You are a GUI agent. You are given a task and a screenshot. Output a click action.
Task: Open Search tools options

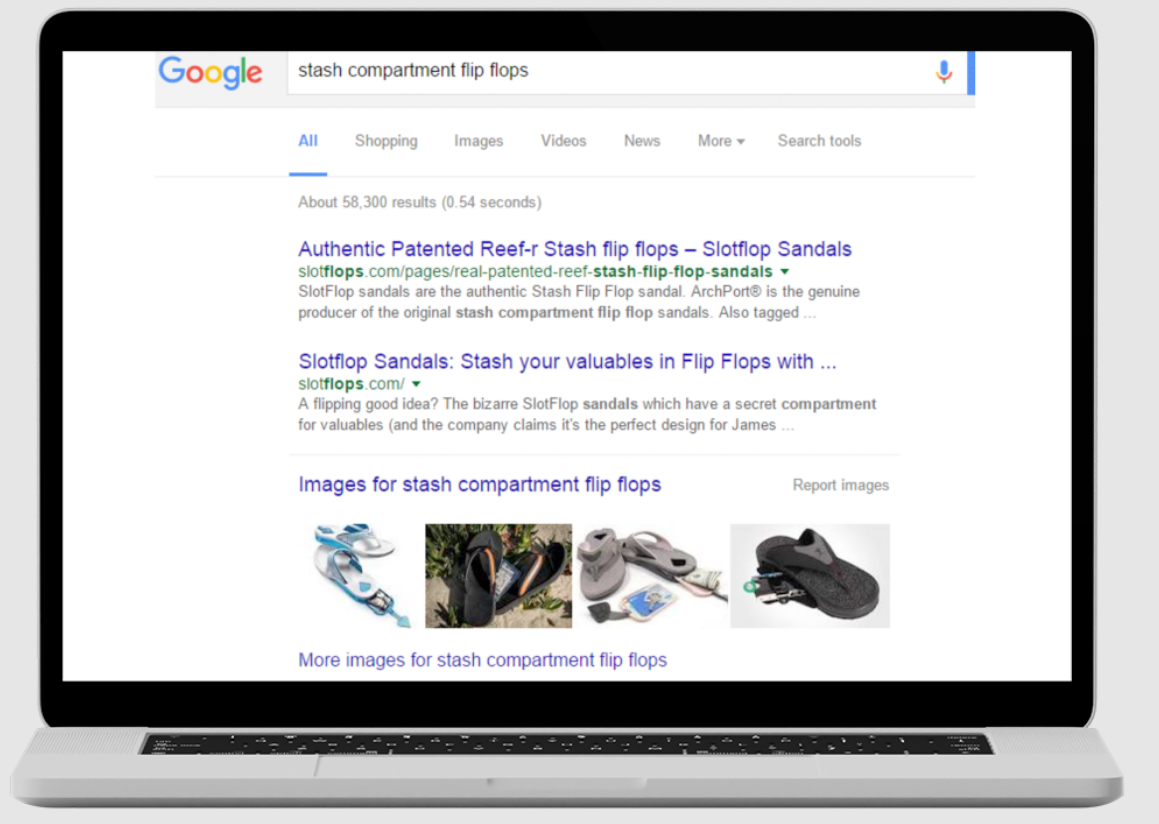click(x=819, y=141)
